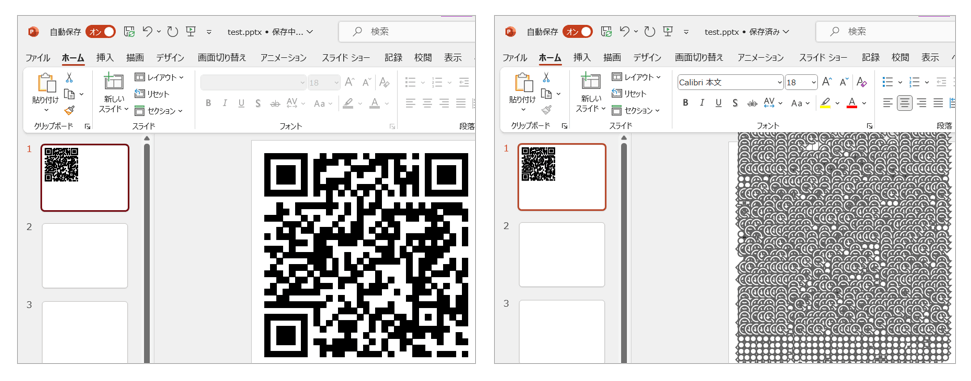Image resolution: width=971 pixels, height=381 pixels.
Task: Click Redo icon in right window
Action: 649,32
